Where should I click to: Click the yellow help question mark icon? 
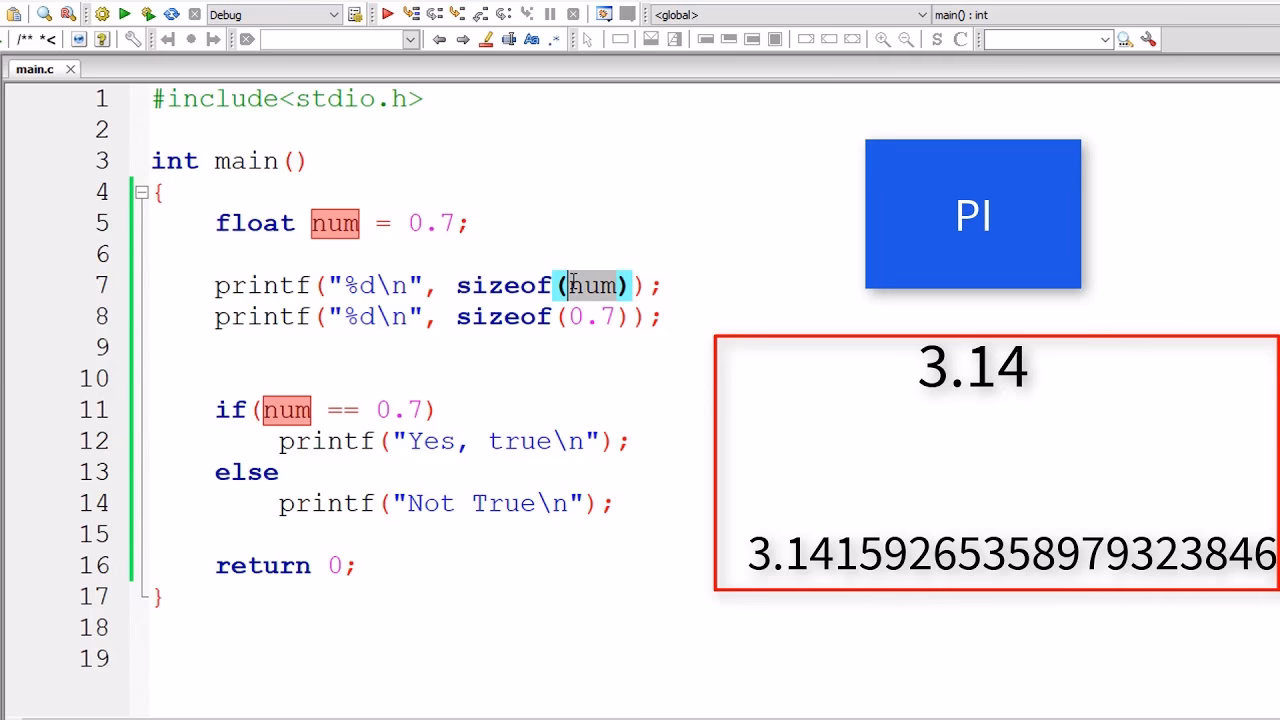click(x=101, y=39)
